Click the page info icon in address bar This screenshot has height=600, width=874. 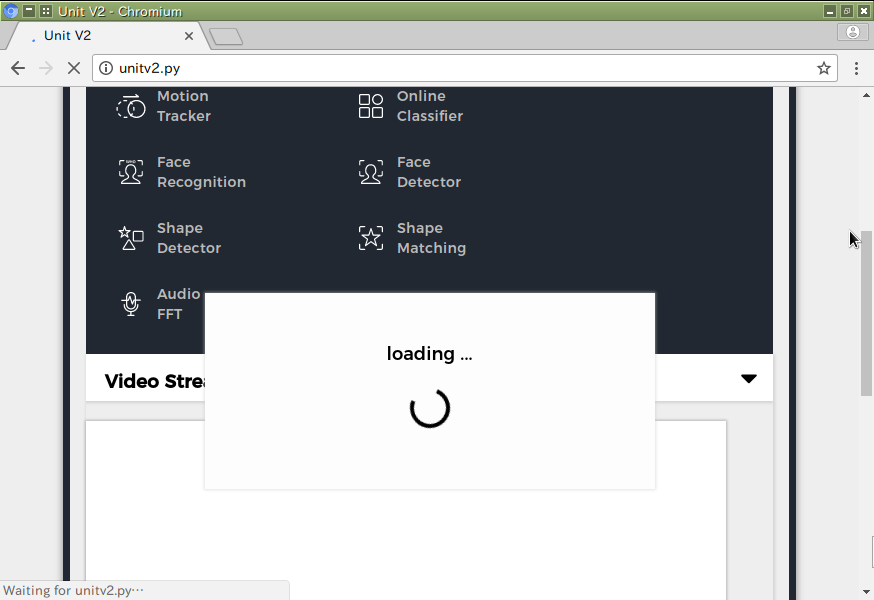(x=106, y=68)
